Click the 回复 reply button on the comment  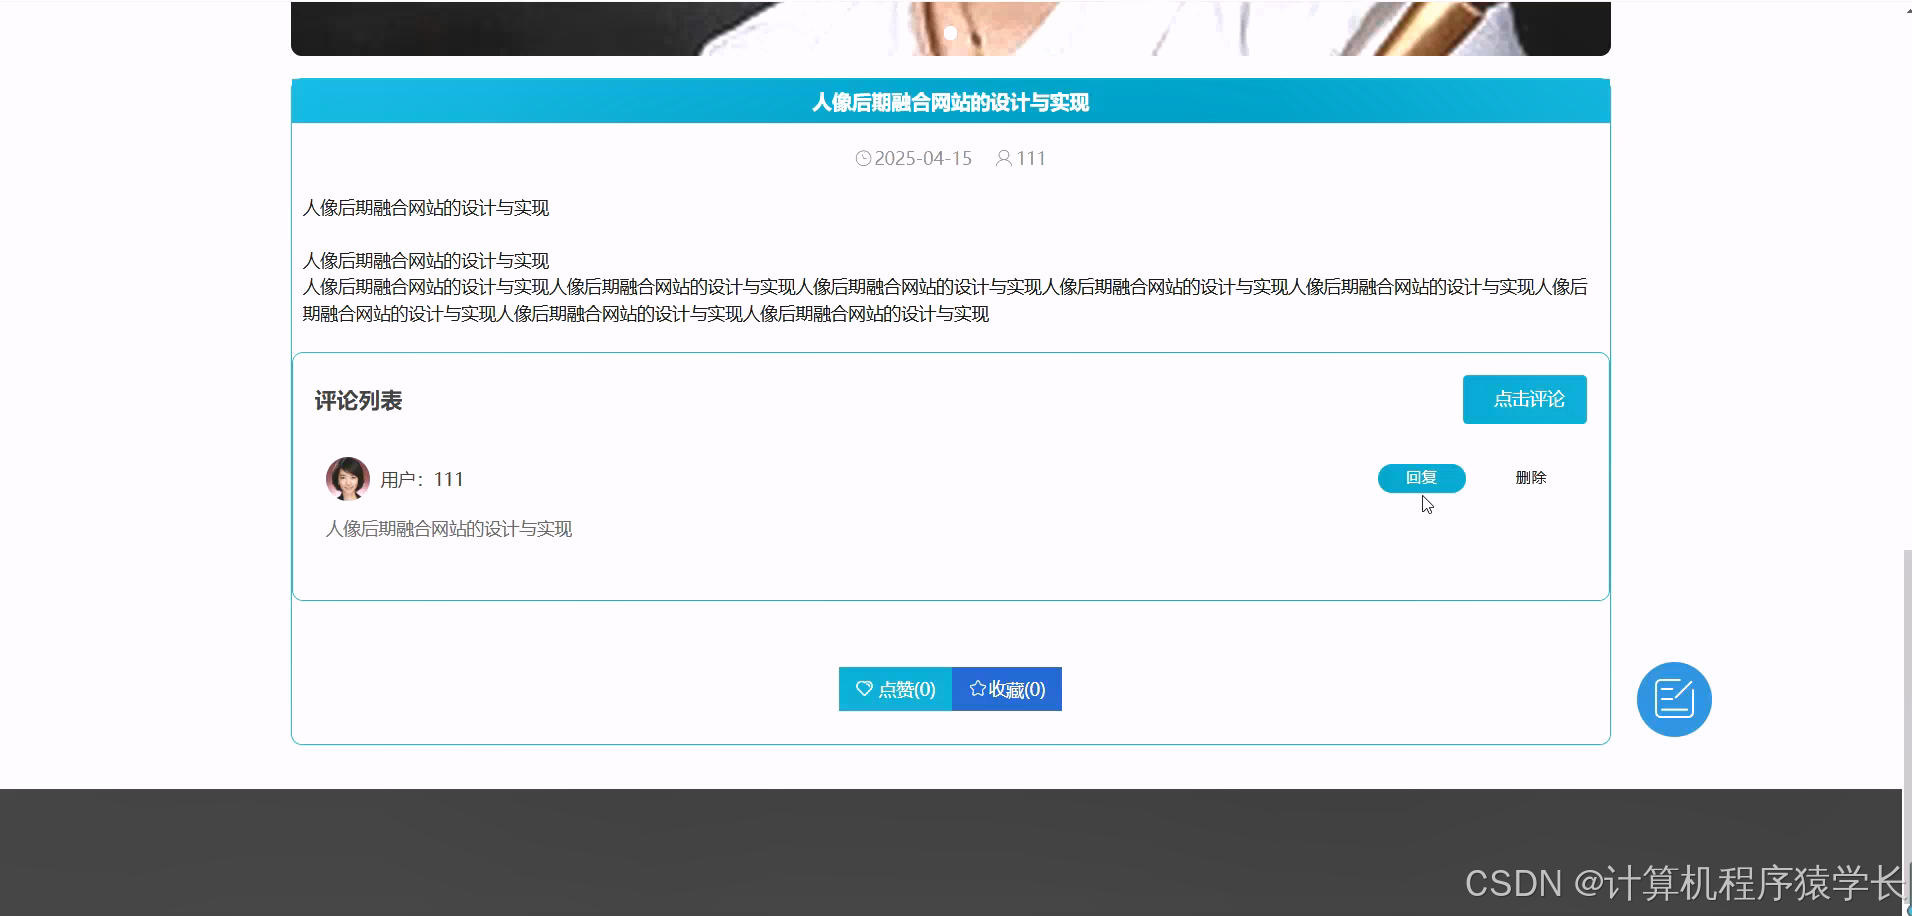(x=1421, y=477)
